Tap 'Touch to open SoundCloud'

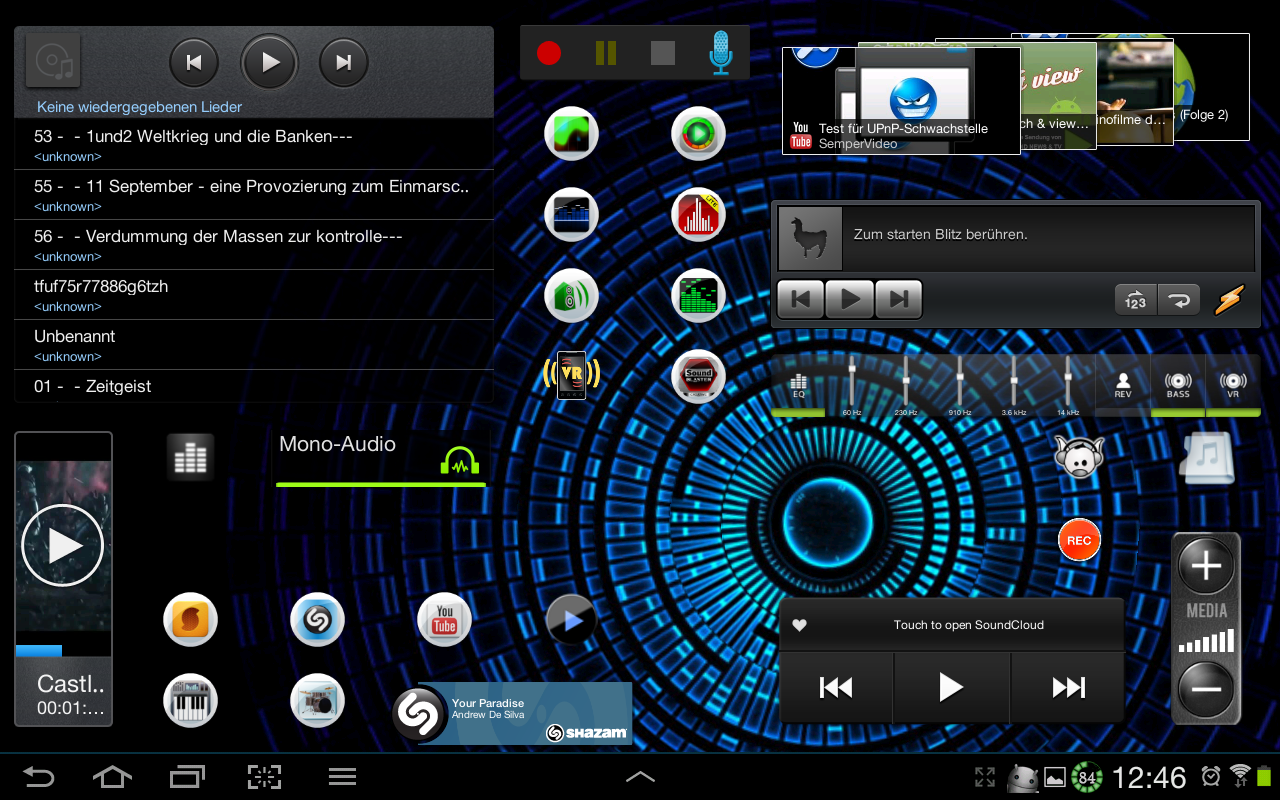point(968,625)
